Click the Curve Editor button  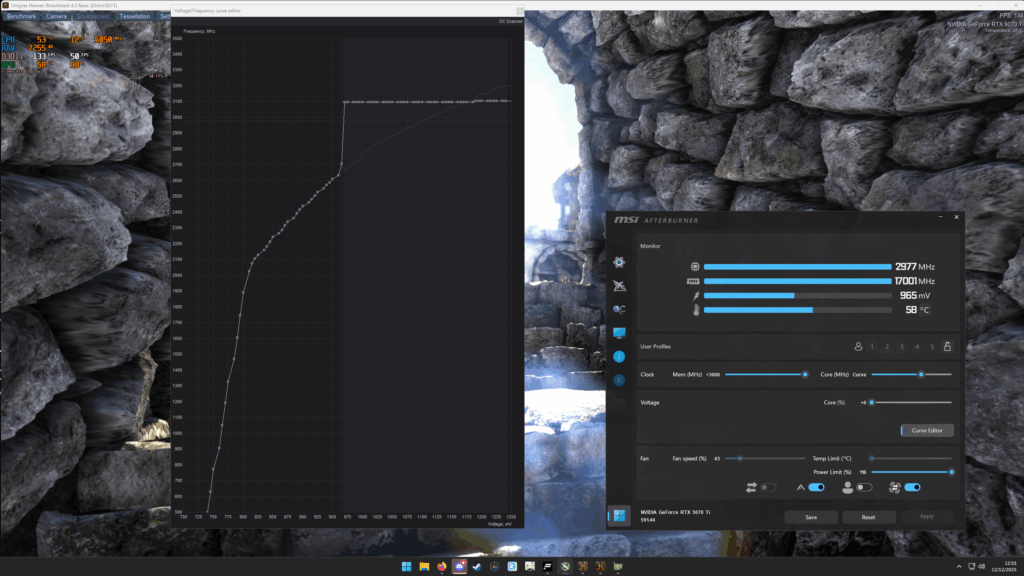[927, 430]
